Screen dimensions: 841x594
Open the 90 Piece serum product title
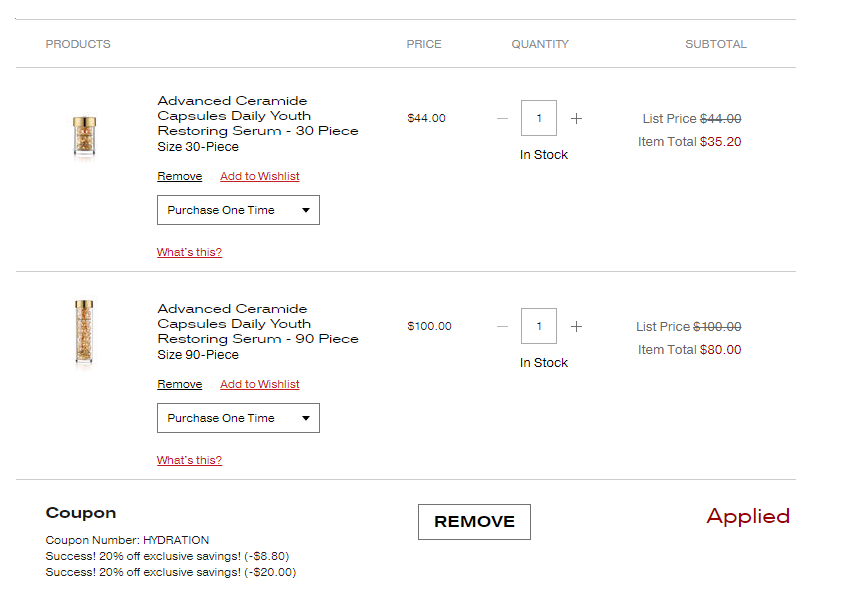pos(257,324)
